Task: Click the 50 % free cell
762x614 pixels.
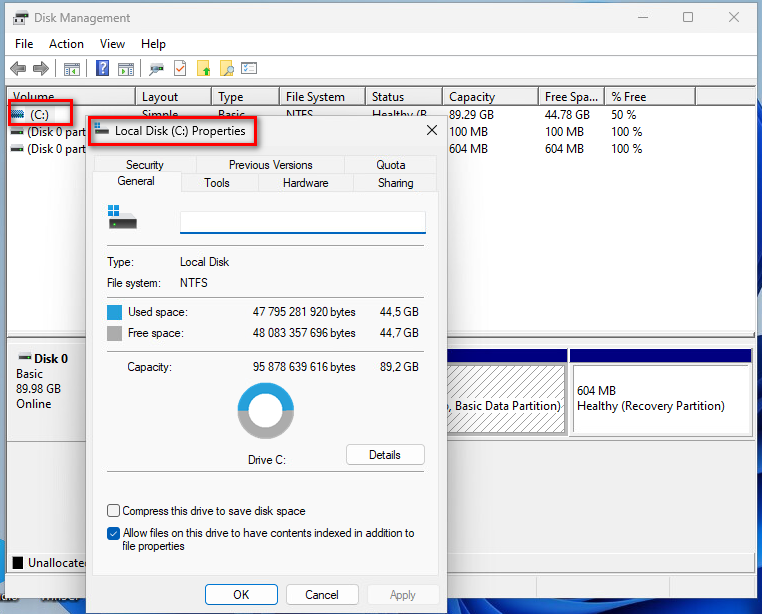Action: coord(623,115)
